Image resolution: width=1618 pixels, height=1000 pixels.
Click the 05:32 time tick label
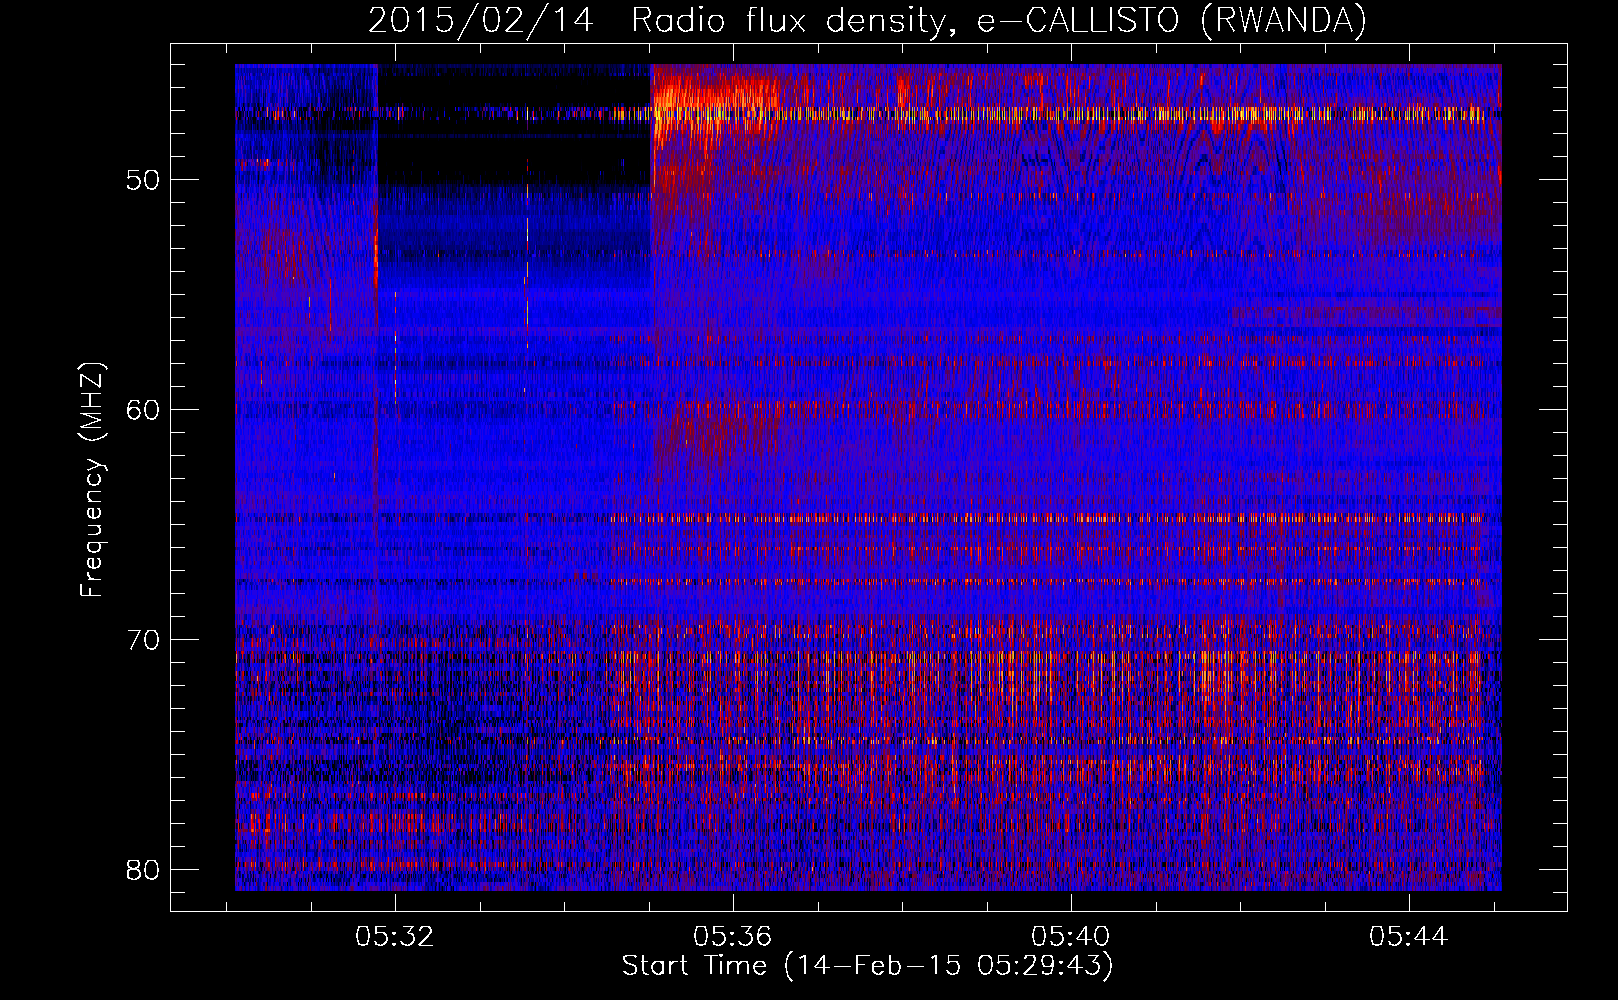395,937
